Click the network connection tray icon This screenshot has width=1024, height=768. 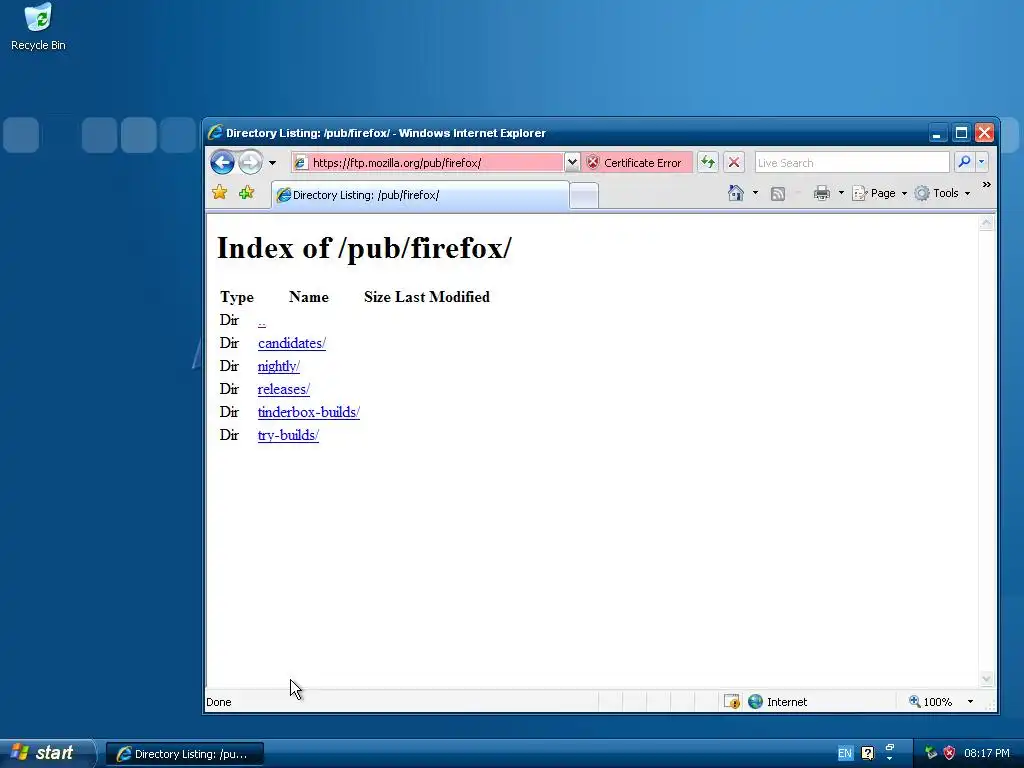pyautogui.click(x=931, y=753)
